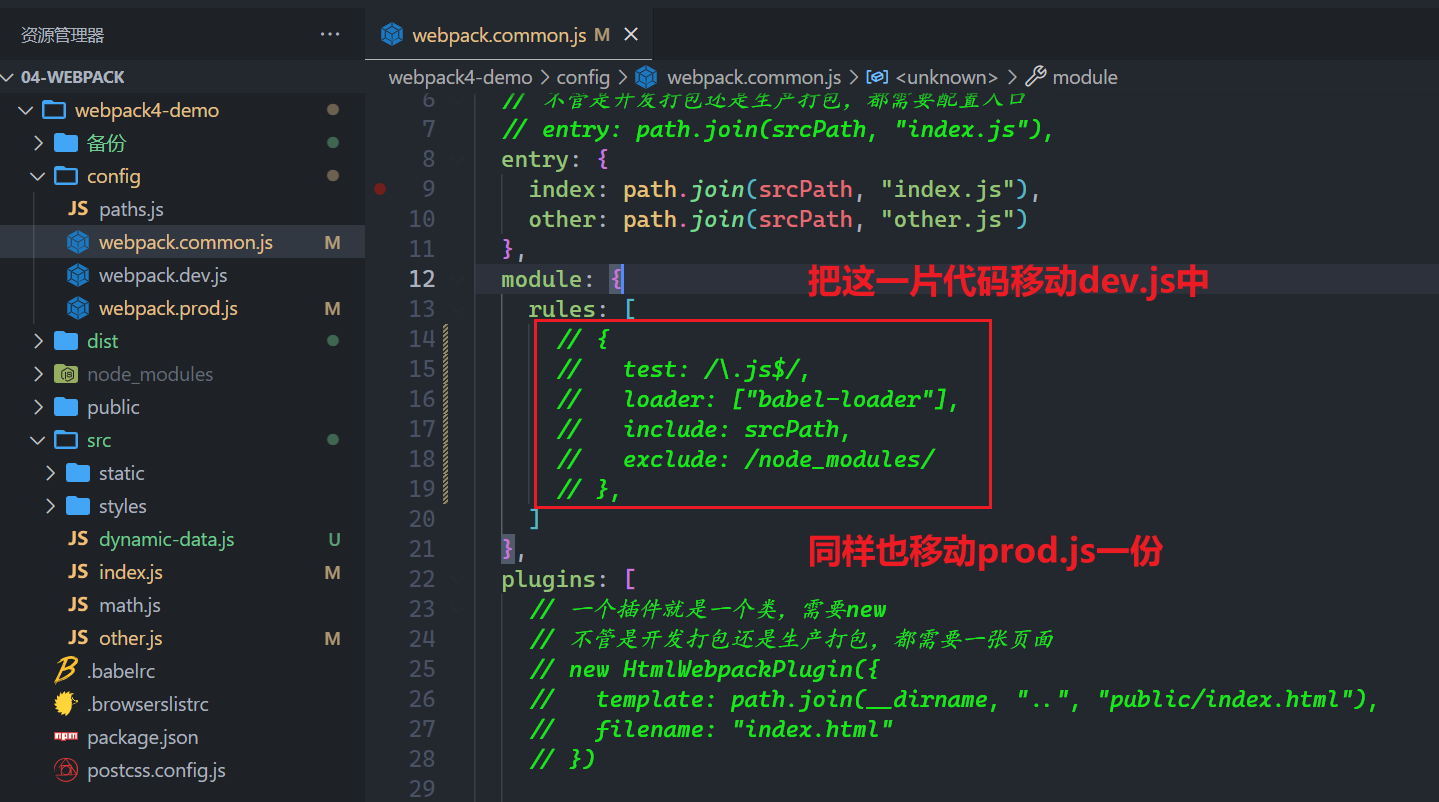Click the static folder icon
Viewport: 1439px width, 802px height.
(x=78, y=473)
